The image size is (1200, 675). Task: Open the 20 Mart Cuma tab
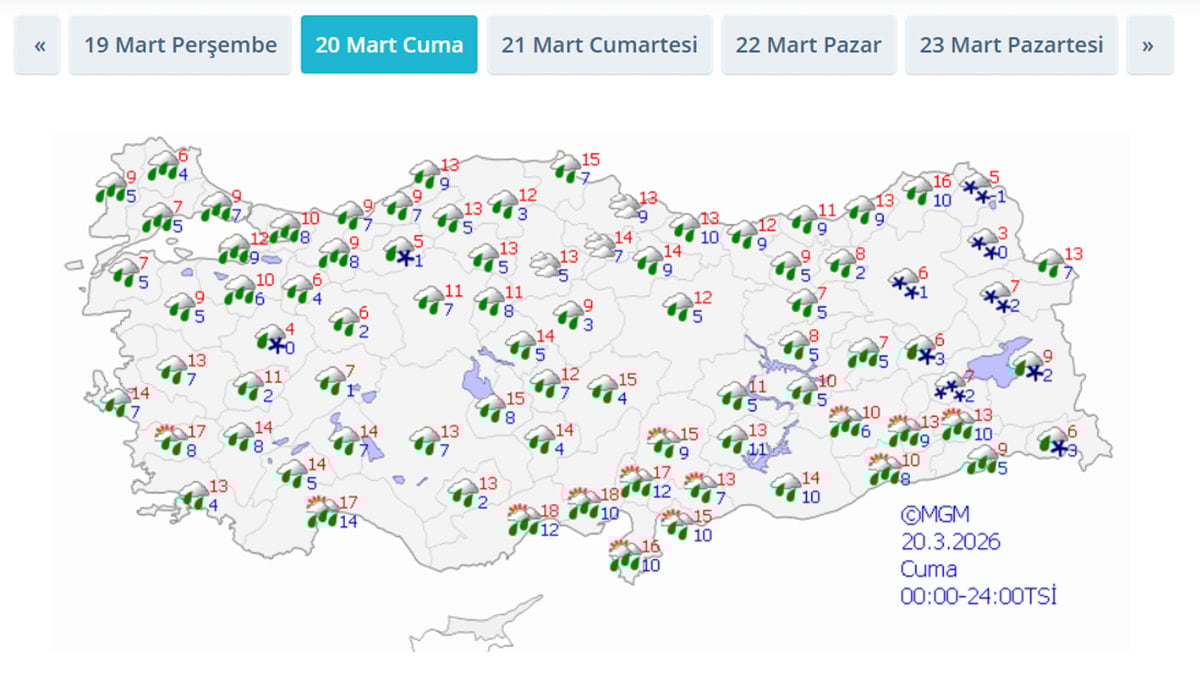pyautogui.click(x=389, y=45)
